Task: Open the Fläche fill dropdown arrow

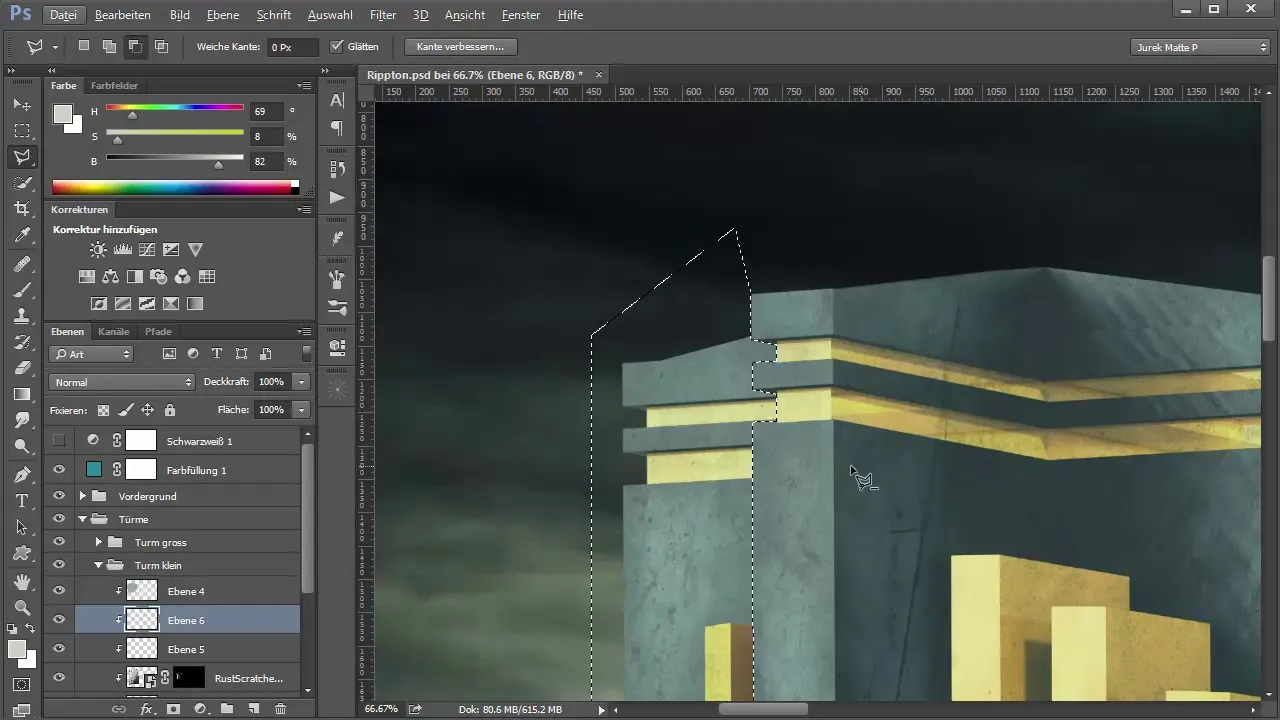Action: (301, 410)
